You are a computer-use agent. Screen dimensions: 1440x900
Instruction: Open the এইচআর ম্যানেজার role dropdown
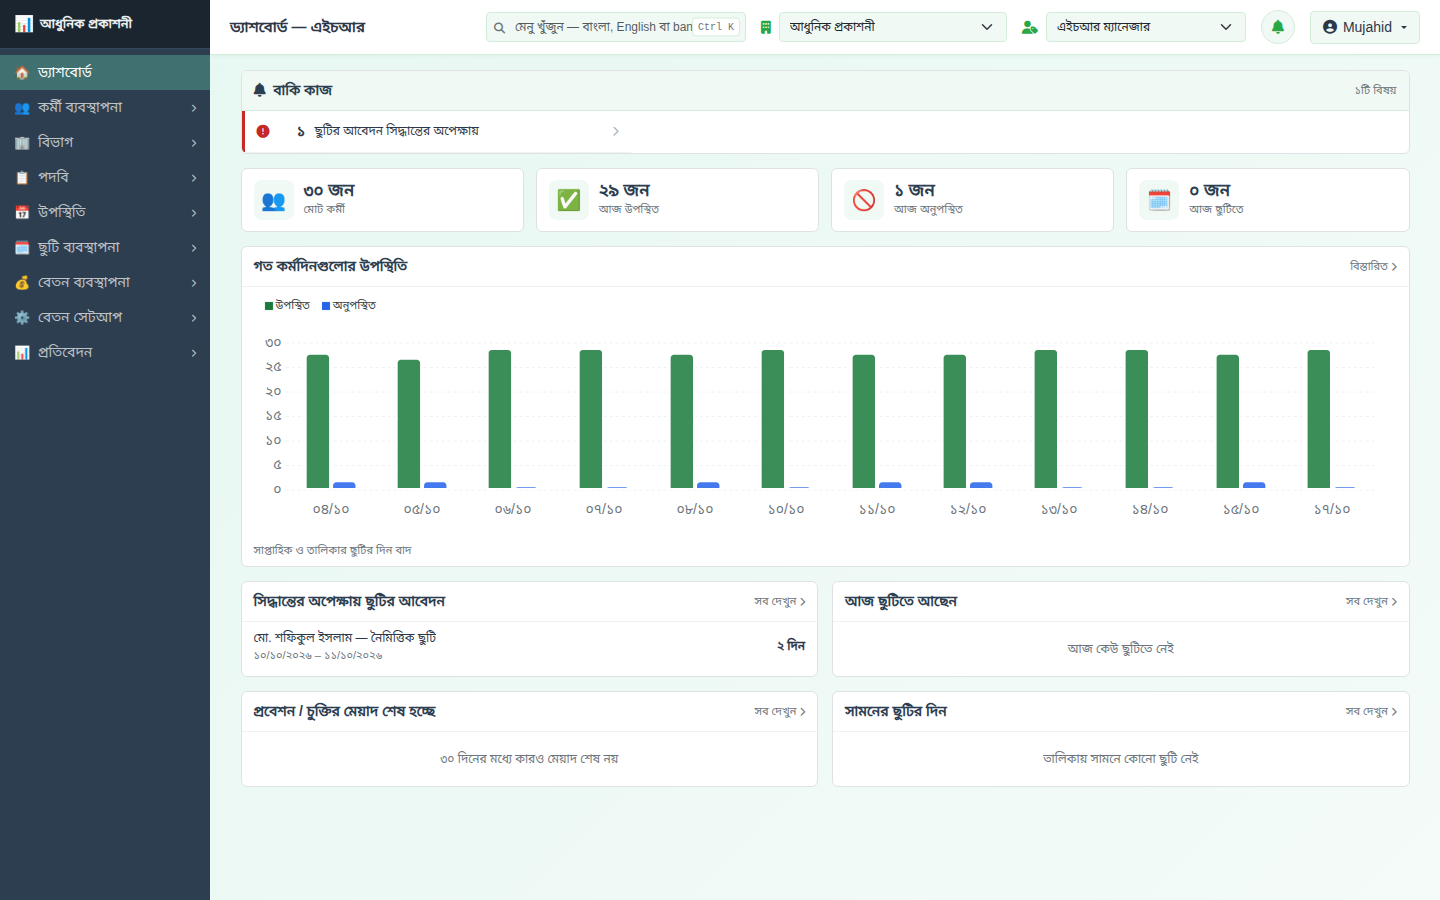pyautogui.click(x=1145, y=27)
